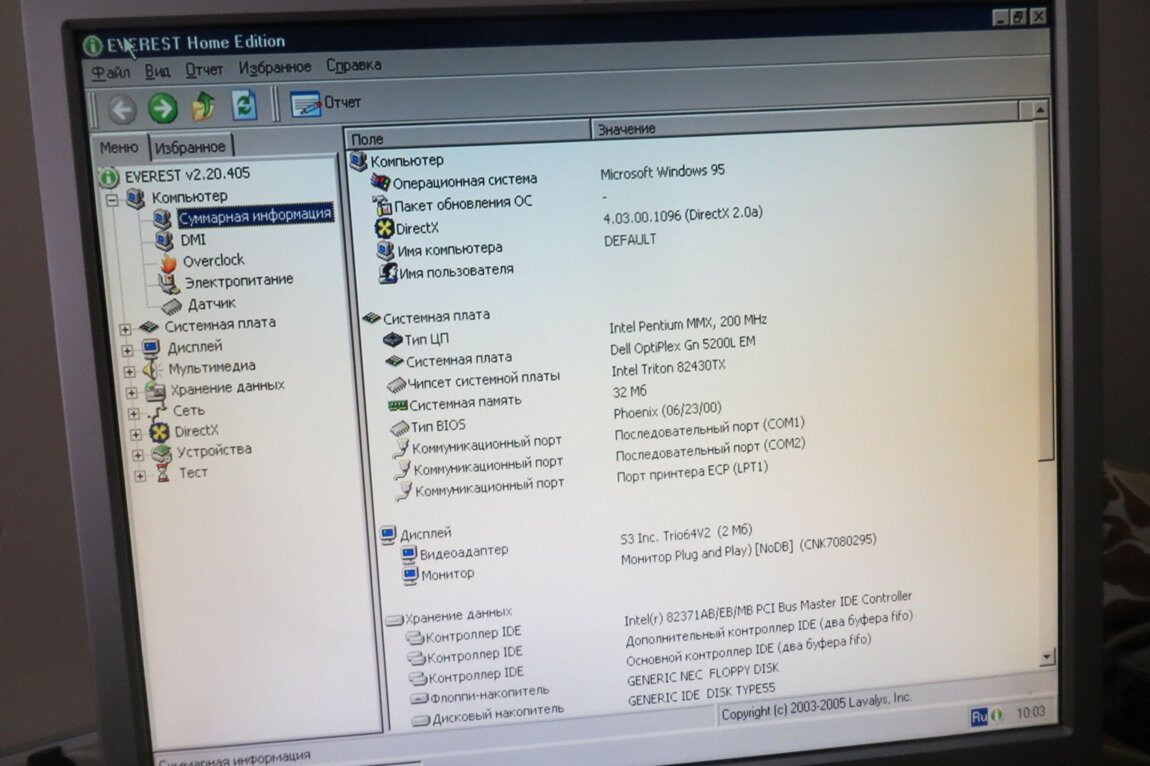The width and height of the screenshot is (1150, 766).
Task: Click the refresh toolbar icon
Action: (x=245, y=104)
